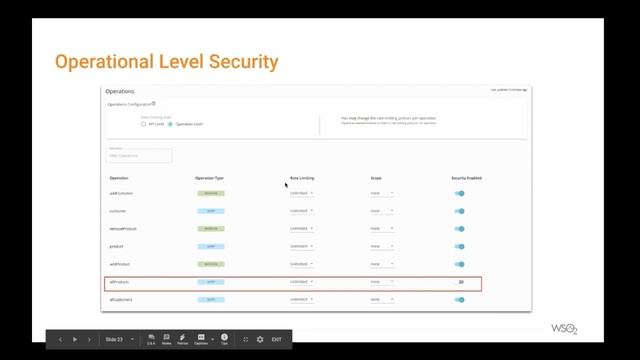
Task: Click the Operational Level Security slide title
Action: [167, 62]
